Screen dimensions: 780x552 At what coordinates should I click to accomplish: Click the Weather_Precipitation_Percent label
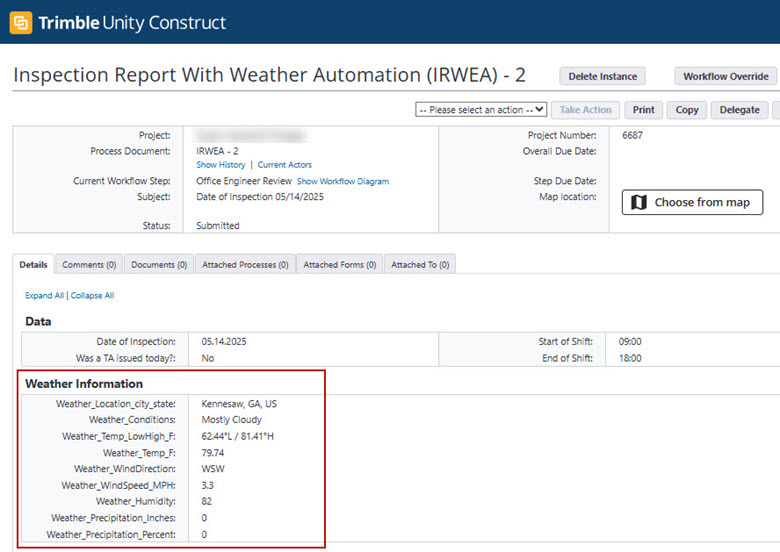coord(111,535)
